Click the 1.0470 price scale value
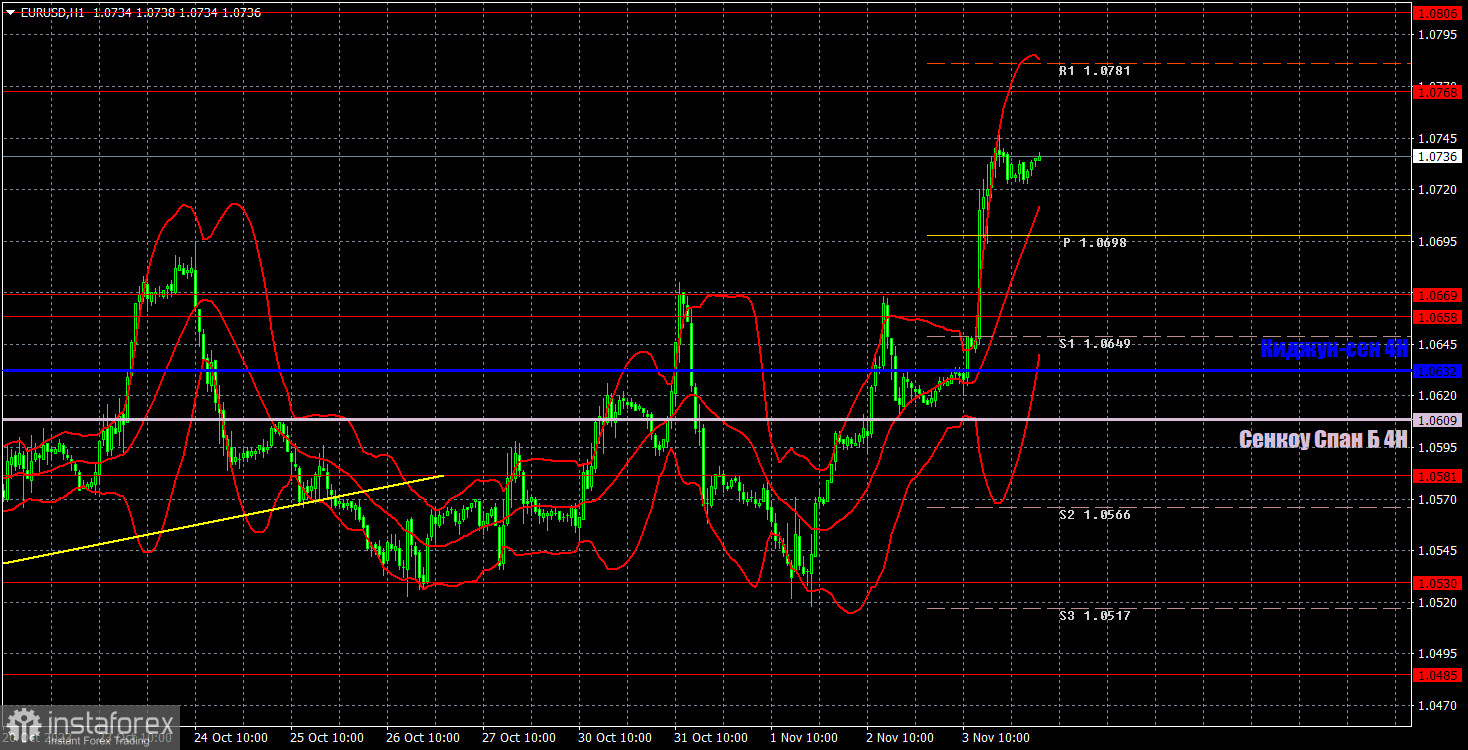Screen dimensions: 1468x750 tap(1438, 705)
